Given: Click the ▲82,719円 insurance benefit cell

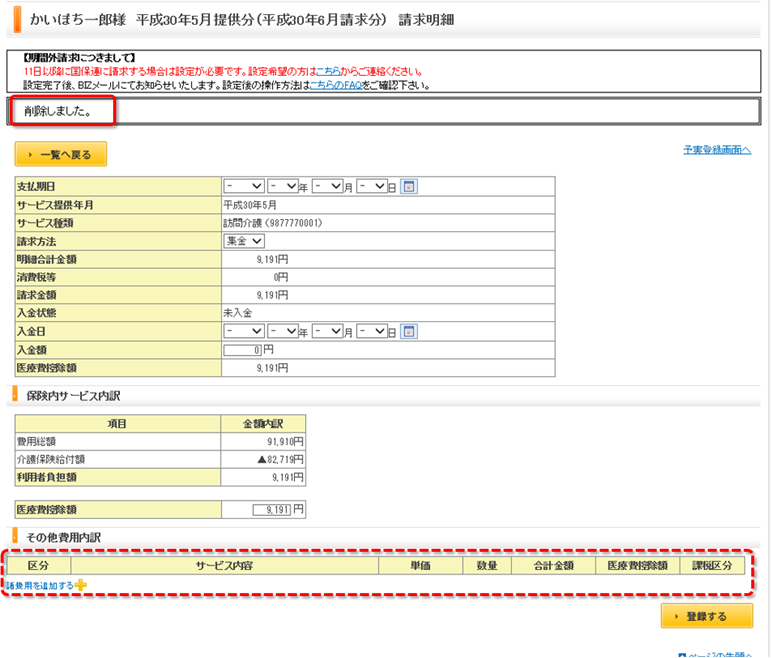Looking at the screenshot, I should pyautogui.click(x=263, y=459).
